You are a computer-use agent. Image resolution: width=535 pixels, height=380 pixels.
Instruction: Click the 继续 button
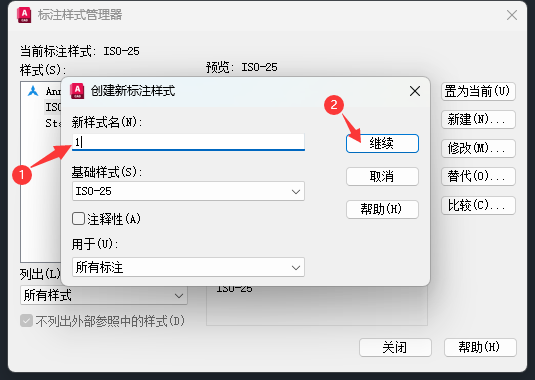coord(382,143)
